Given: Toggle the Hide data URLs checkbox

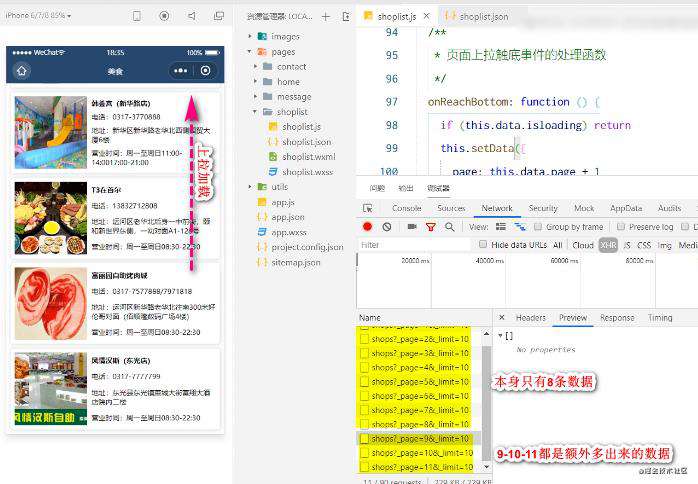Looking at the screenshot, I should point(483,244).
